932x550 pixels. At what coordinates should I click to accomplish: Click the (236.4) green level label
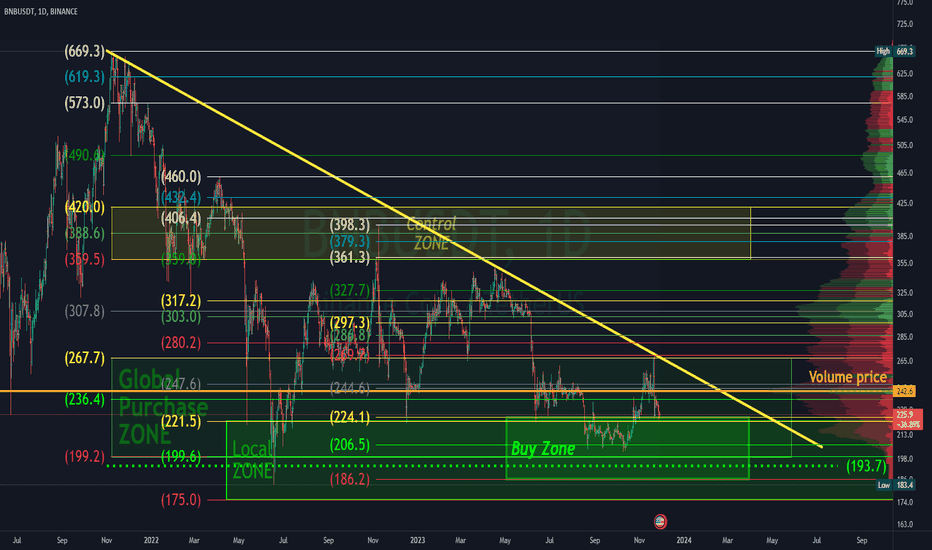84,399
